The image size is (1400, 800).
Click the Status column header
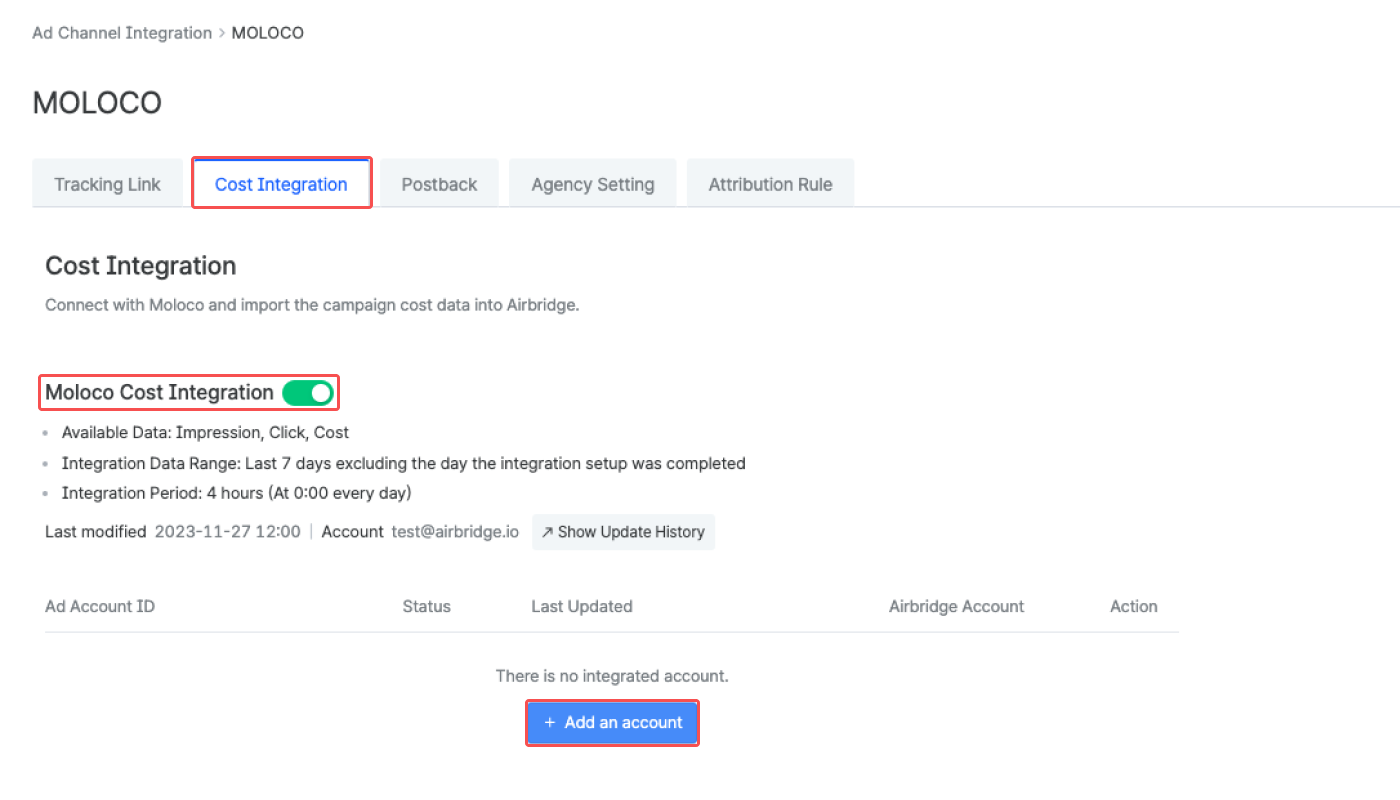[427, 606]
